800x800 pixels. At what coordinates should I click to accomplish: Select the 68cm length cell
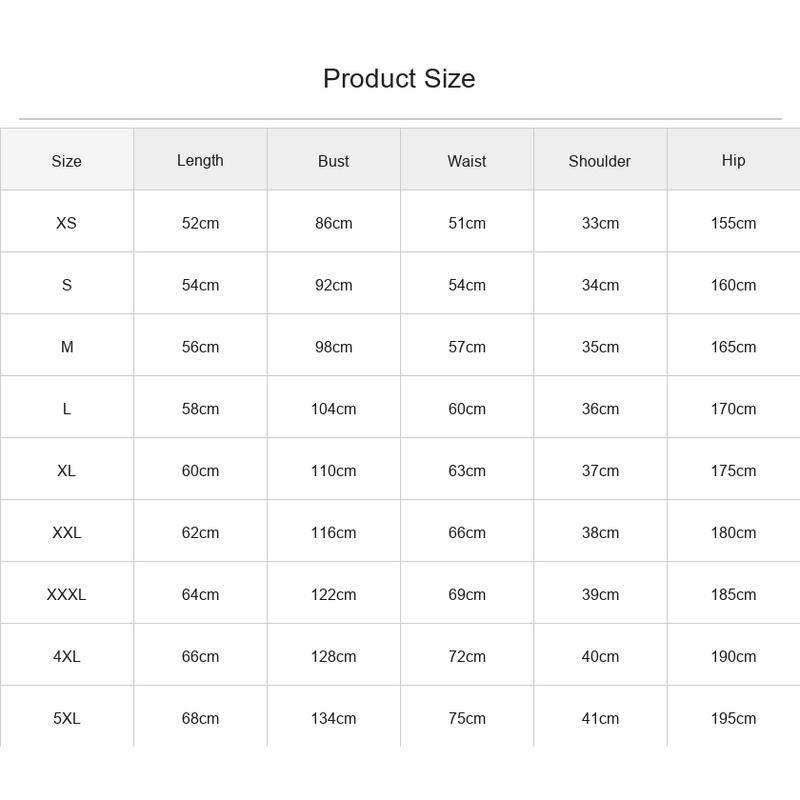[200, 718]
